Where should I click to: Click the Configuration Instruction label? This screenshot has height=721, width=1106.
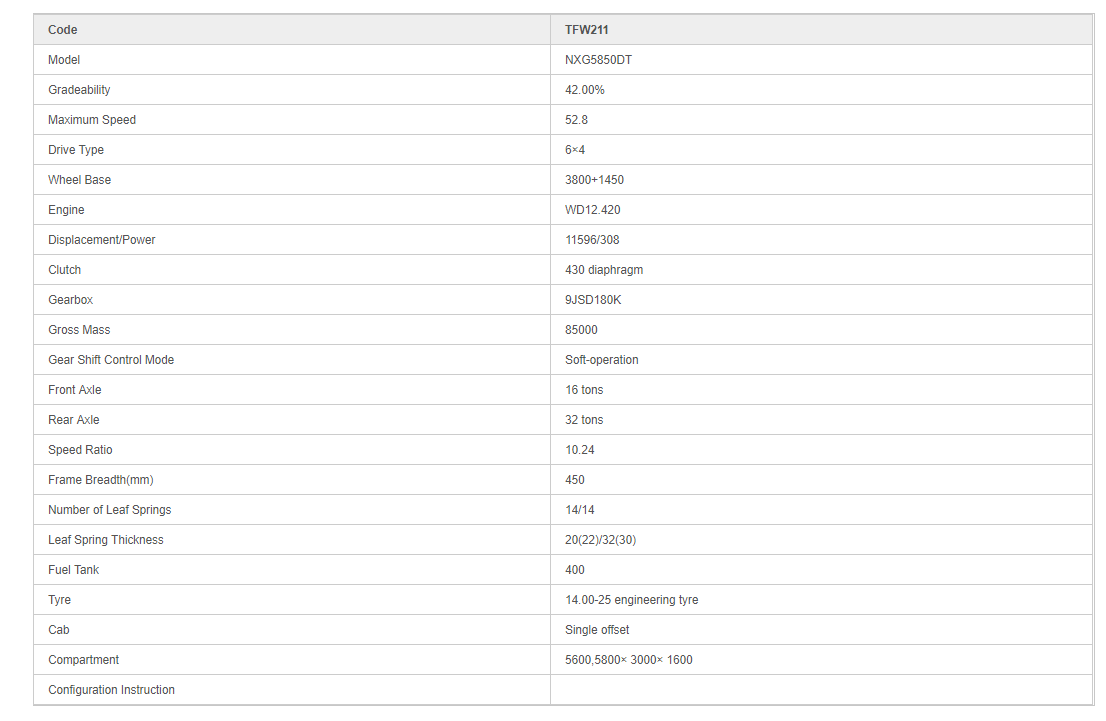[x=111, y=690]
